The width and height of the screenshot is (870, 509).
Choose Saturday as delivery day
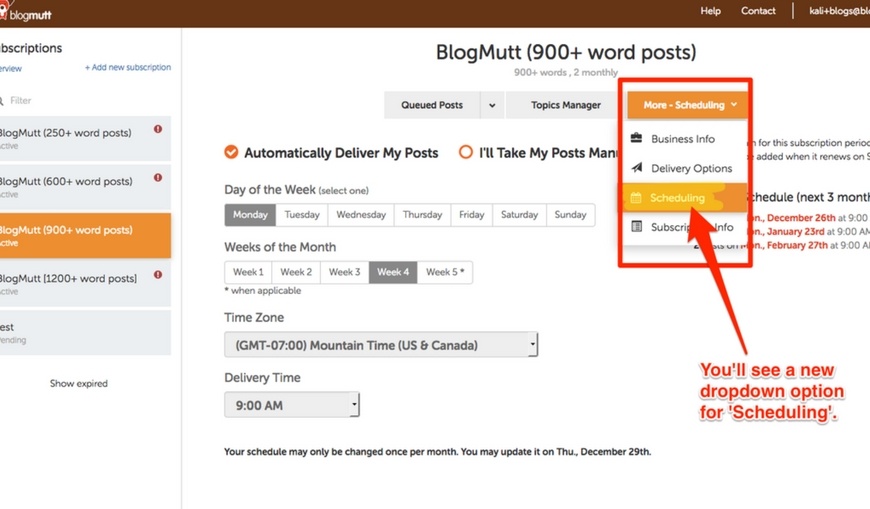[519, 215]
